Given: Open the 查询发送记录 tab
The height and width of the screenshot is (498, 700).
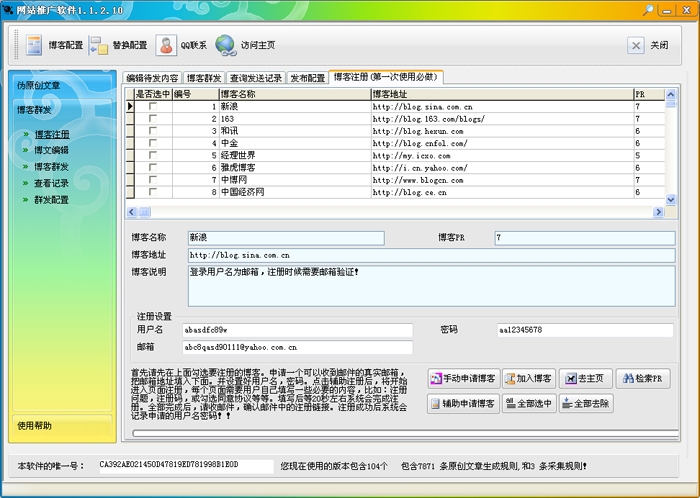Looking at the screenshot, I should click(x=255, y=77).
